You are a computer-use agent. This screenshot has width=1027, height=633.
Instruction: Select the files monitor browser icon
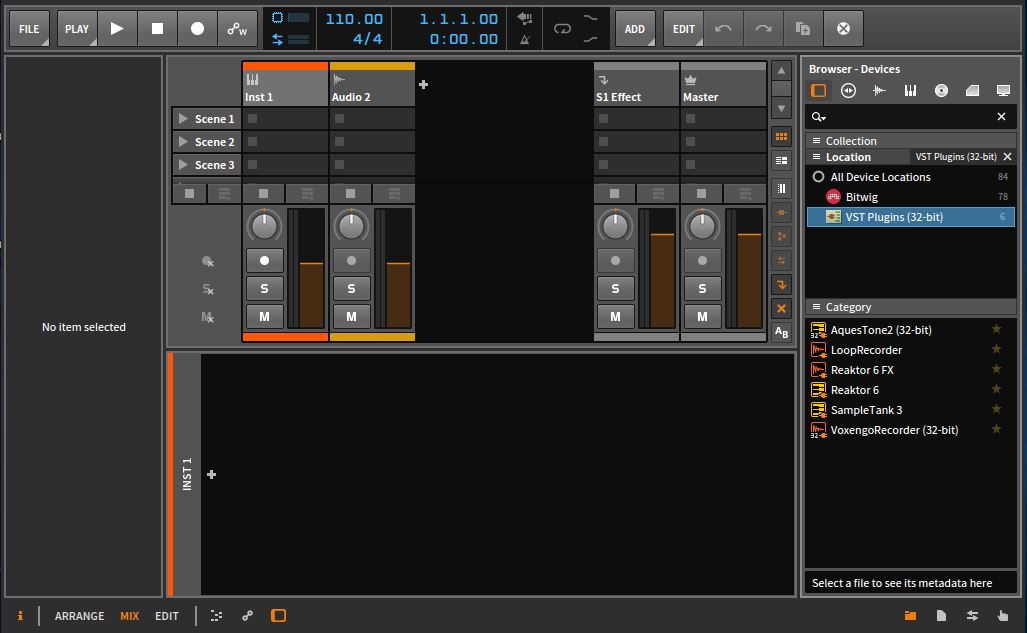tap(1003, 90)
